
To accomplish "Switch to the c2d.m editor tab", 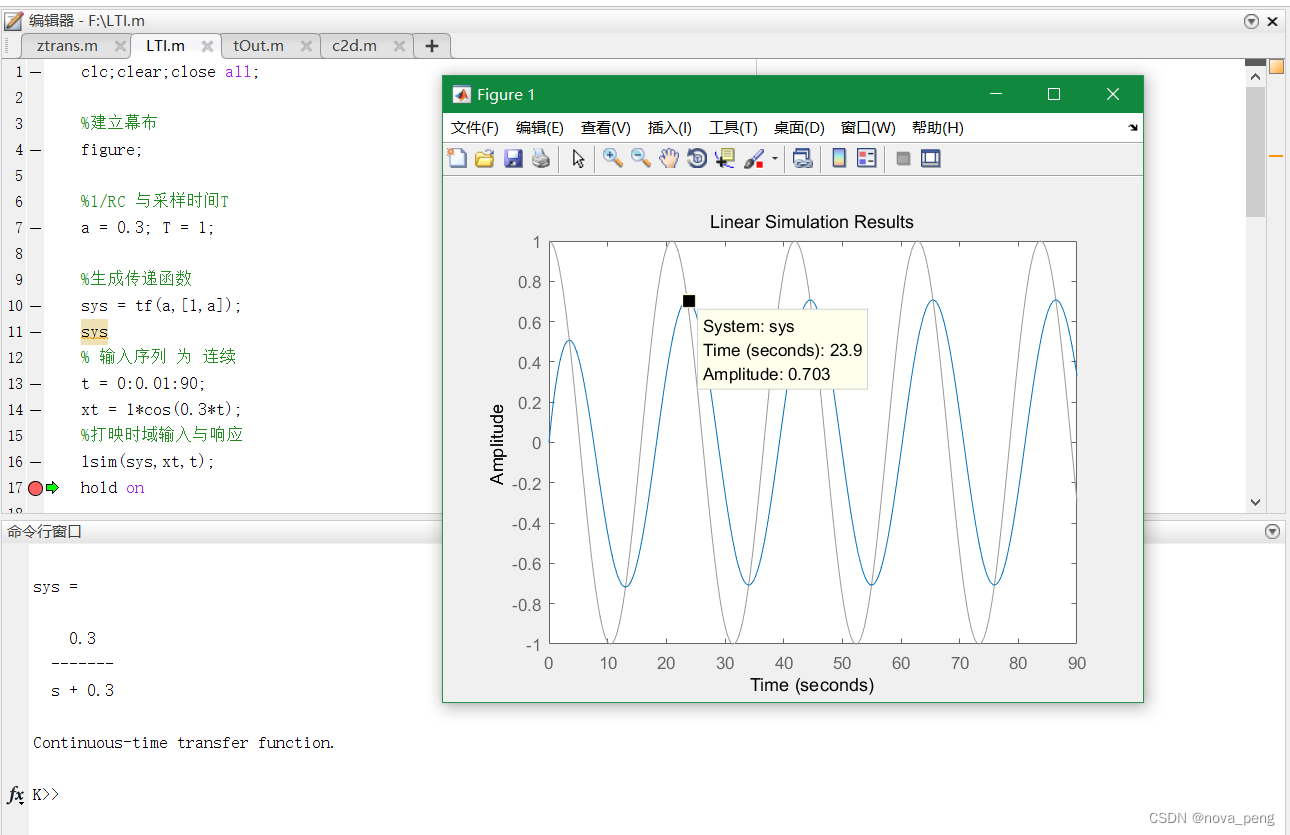I will pos(355,46).
